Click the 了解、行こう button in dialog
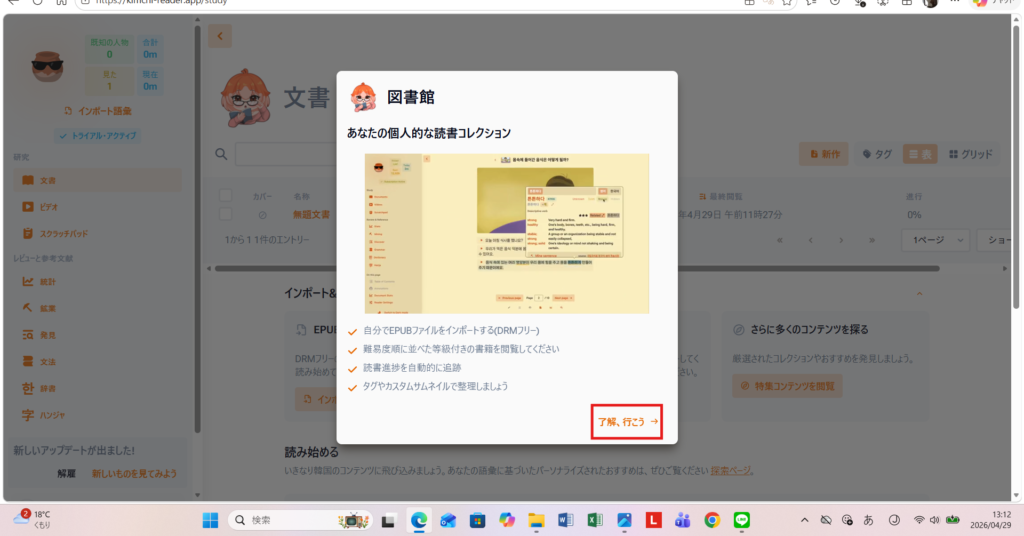 [x=627, y=422]
